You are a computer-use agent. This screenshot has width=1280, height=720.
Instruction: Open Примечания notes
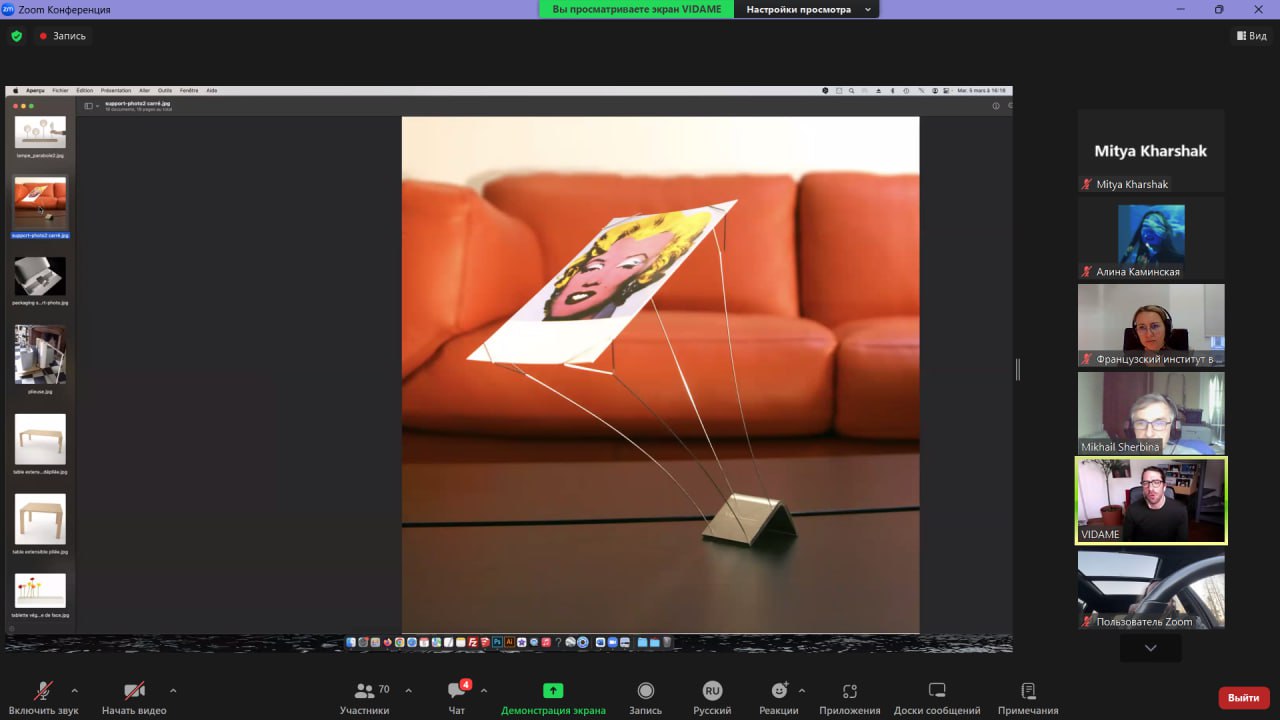click(1028, 698)
